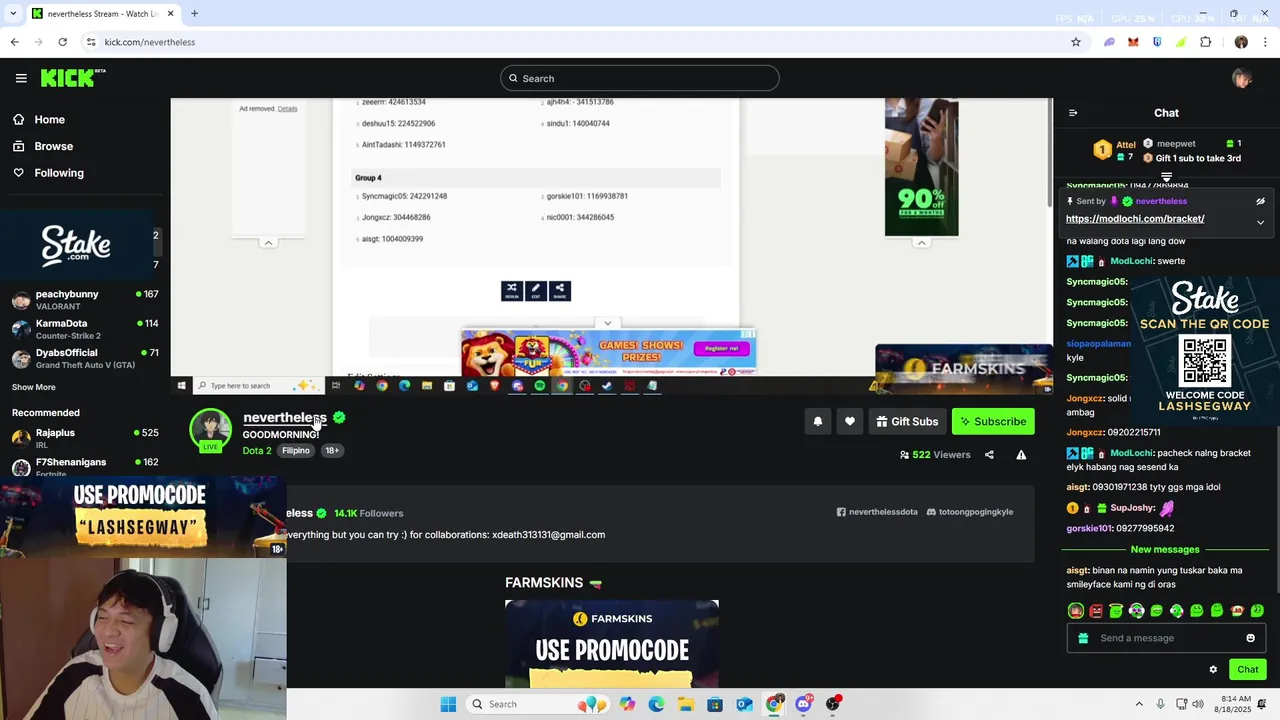Click the Kick logo
Image resolution: width=1280 pixels, height=720 pixels.
pos(73,78)
